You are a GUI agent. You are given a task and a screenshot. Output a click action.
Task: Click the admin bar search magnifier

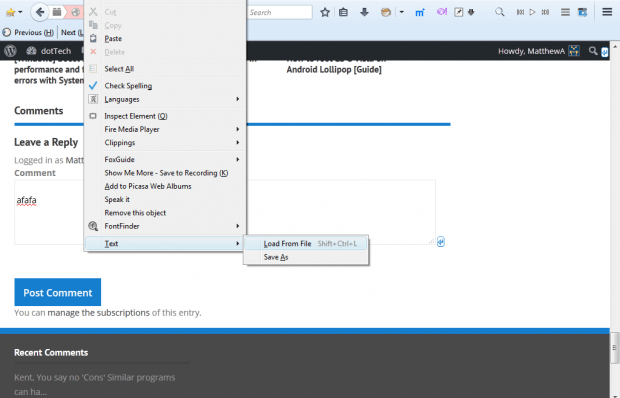[592, 51]
